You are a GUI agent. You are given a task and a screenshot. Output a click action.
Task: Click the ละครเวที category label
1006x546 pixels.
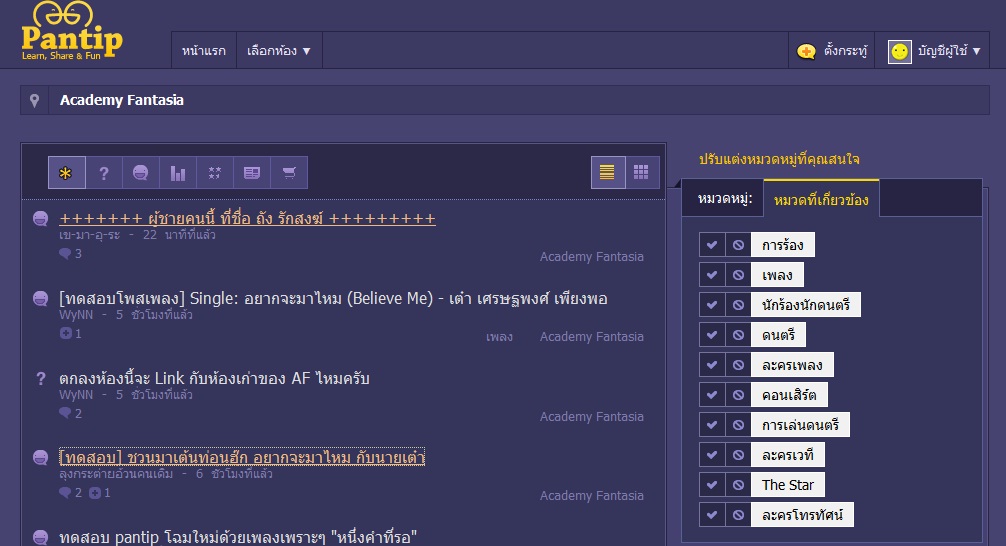pos(788,454)
